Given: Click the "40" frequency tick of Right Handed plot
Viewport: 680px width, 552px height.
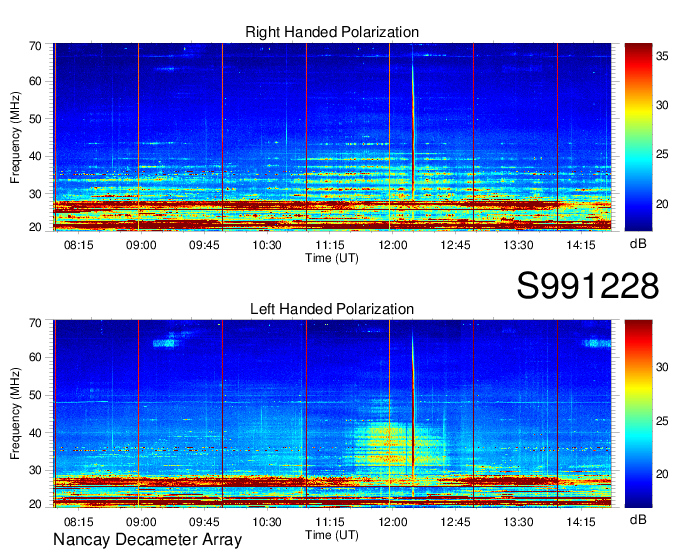Looking at the screenshot, I should click(36, 157).
